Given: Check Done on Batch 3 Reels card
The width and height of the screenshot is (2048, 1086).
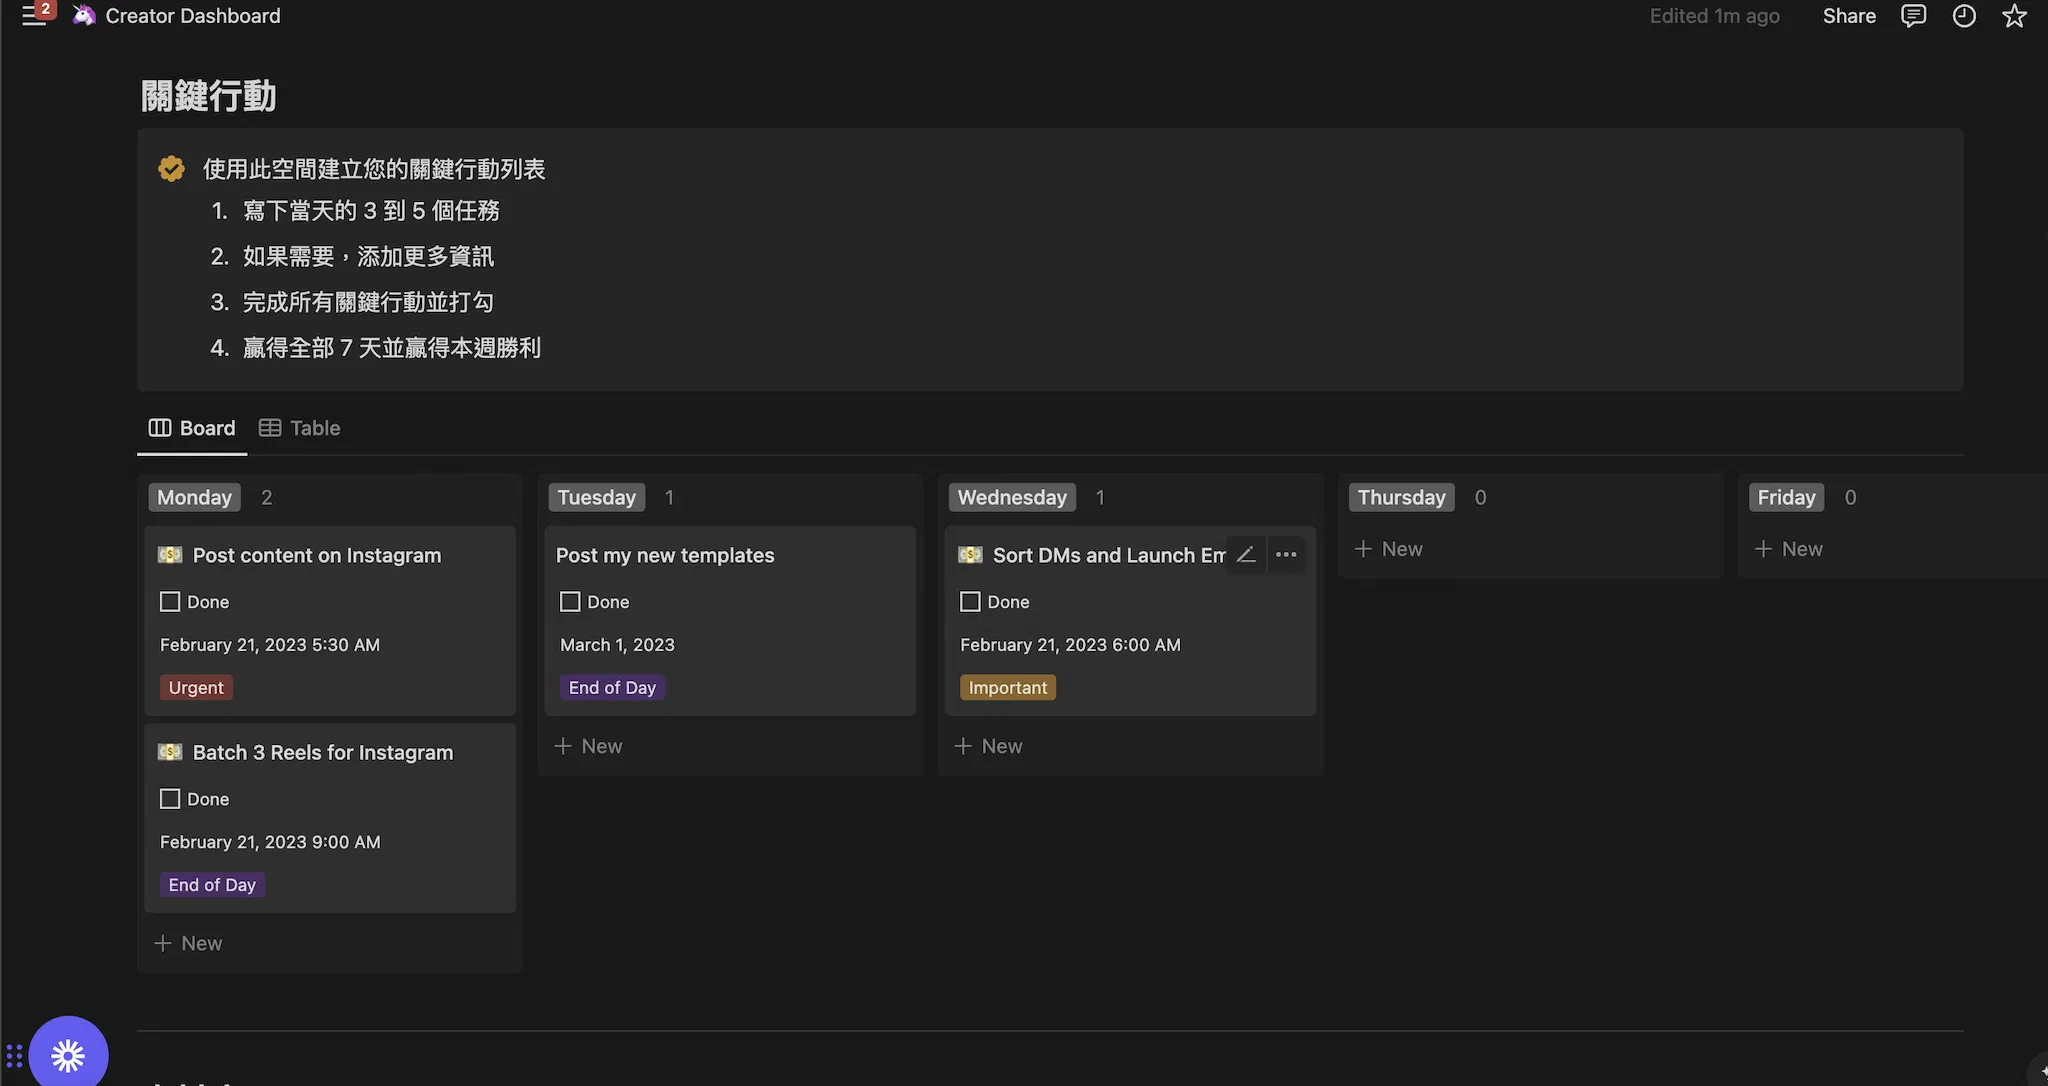Looking at the screenshot, I should [170, 799].
